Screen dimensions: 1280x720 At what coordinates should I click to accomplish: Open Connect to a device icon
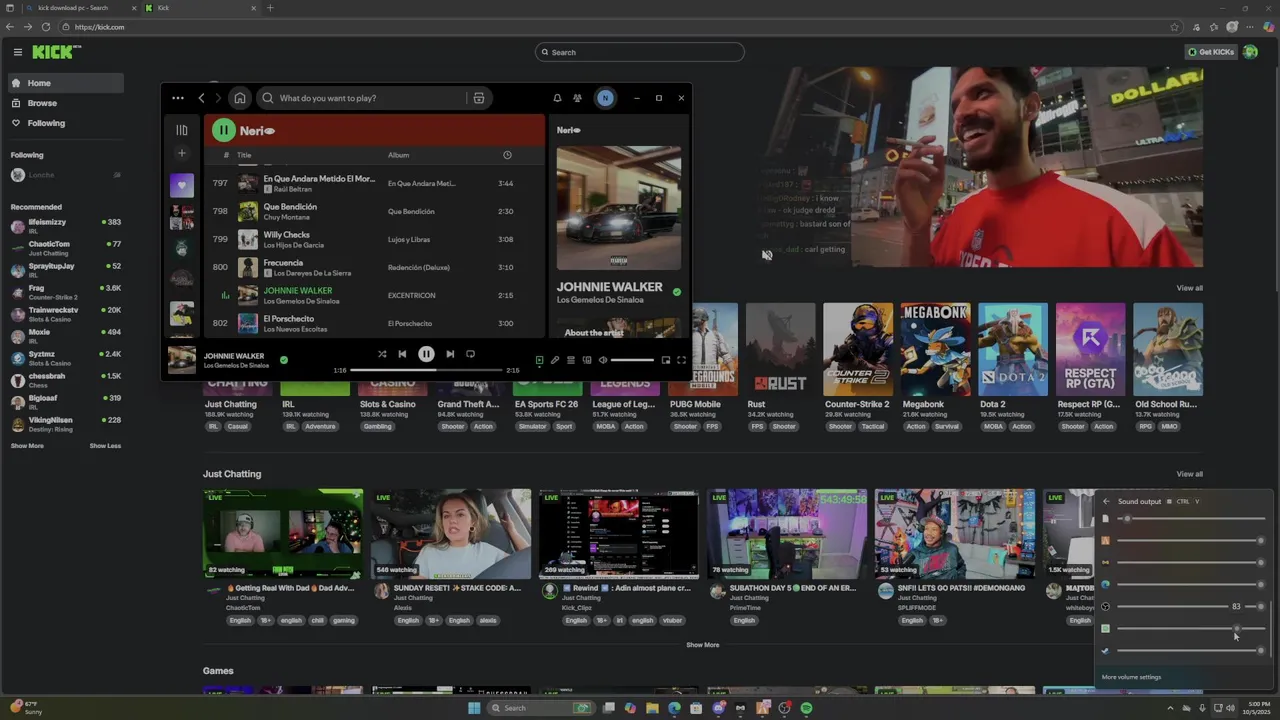(x=587, y=360)
